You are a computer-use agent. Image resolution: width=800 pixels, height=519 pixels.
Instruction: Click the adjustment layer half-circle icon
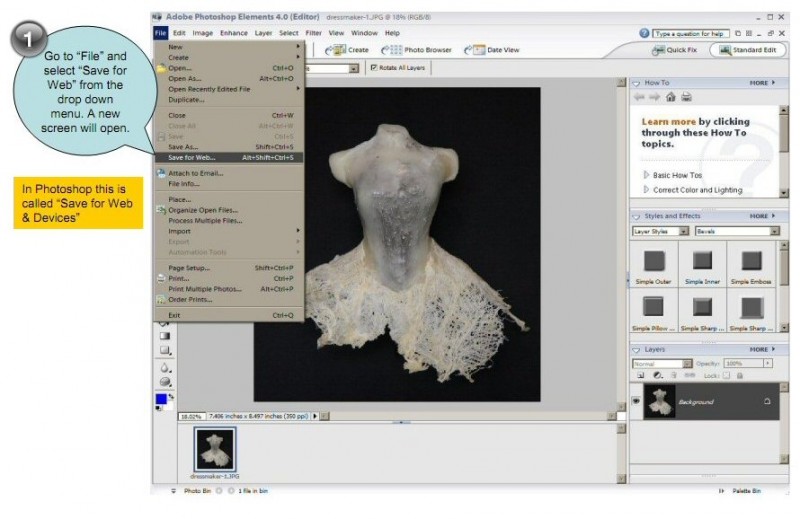pos(658,376)
